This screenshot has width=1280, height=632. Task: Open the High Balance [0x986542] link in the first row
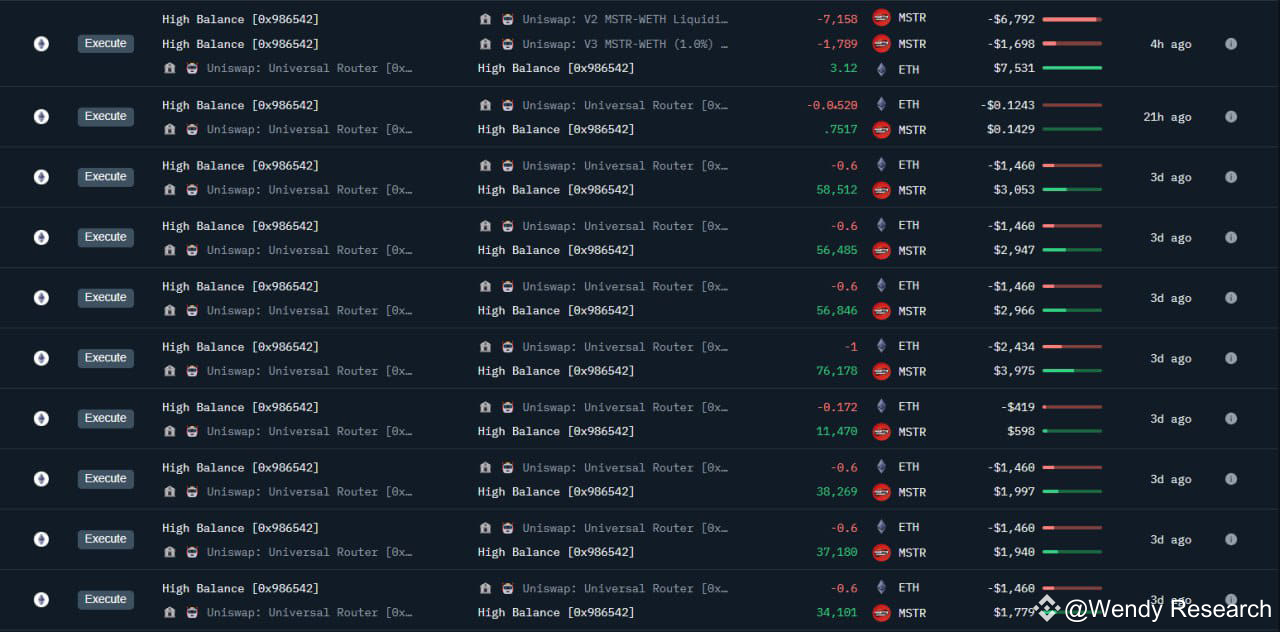(x=240, y=18)
